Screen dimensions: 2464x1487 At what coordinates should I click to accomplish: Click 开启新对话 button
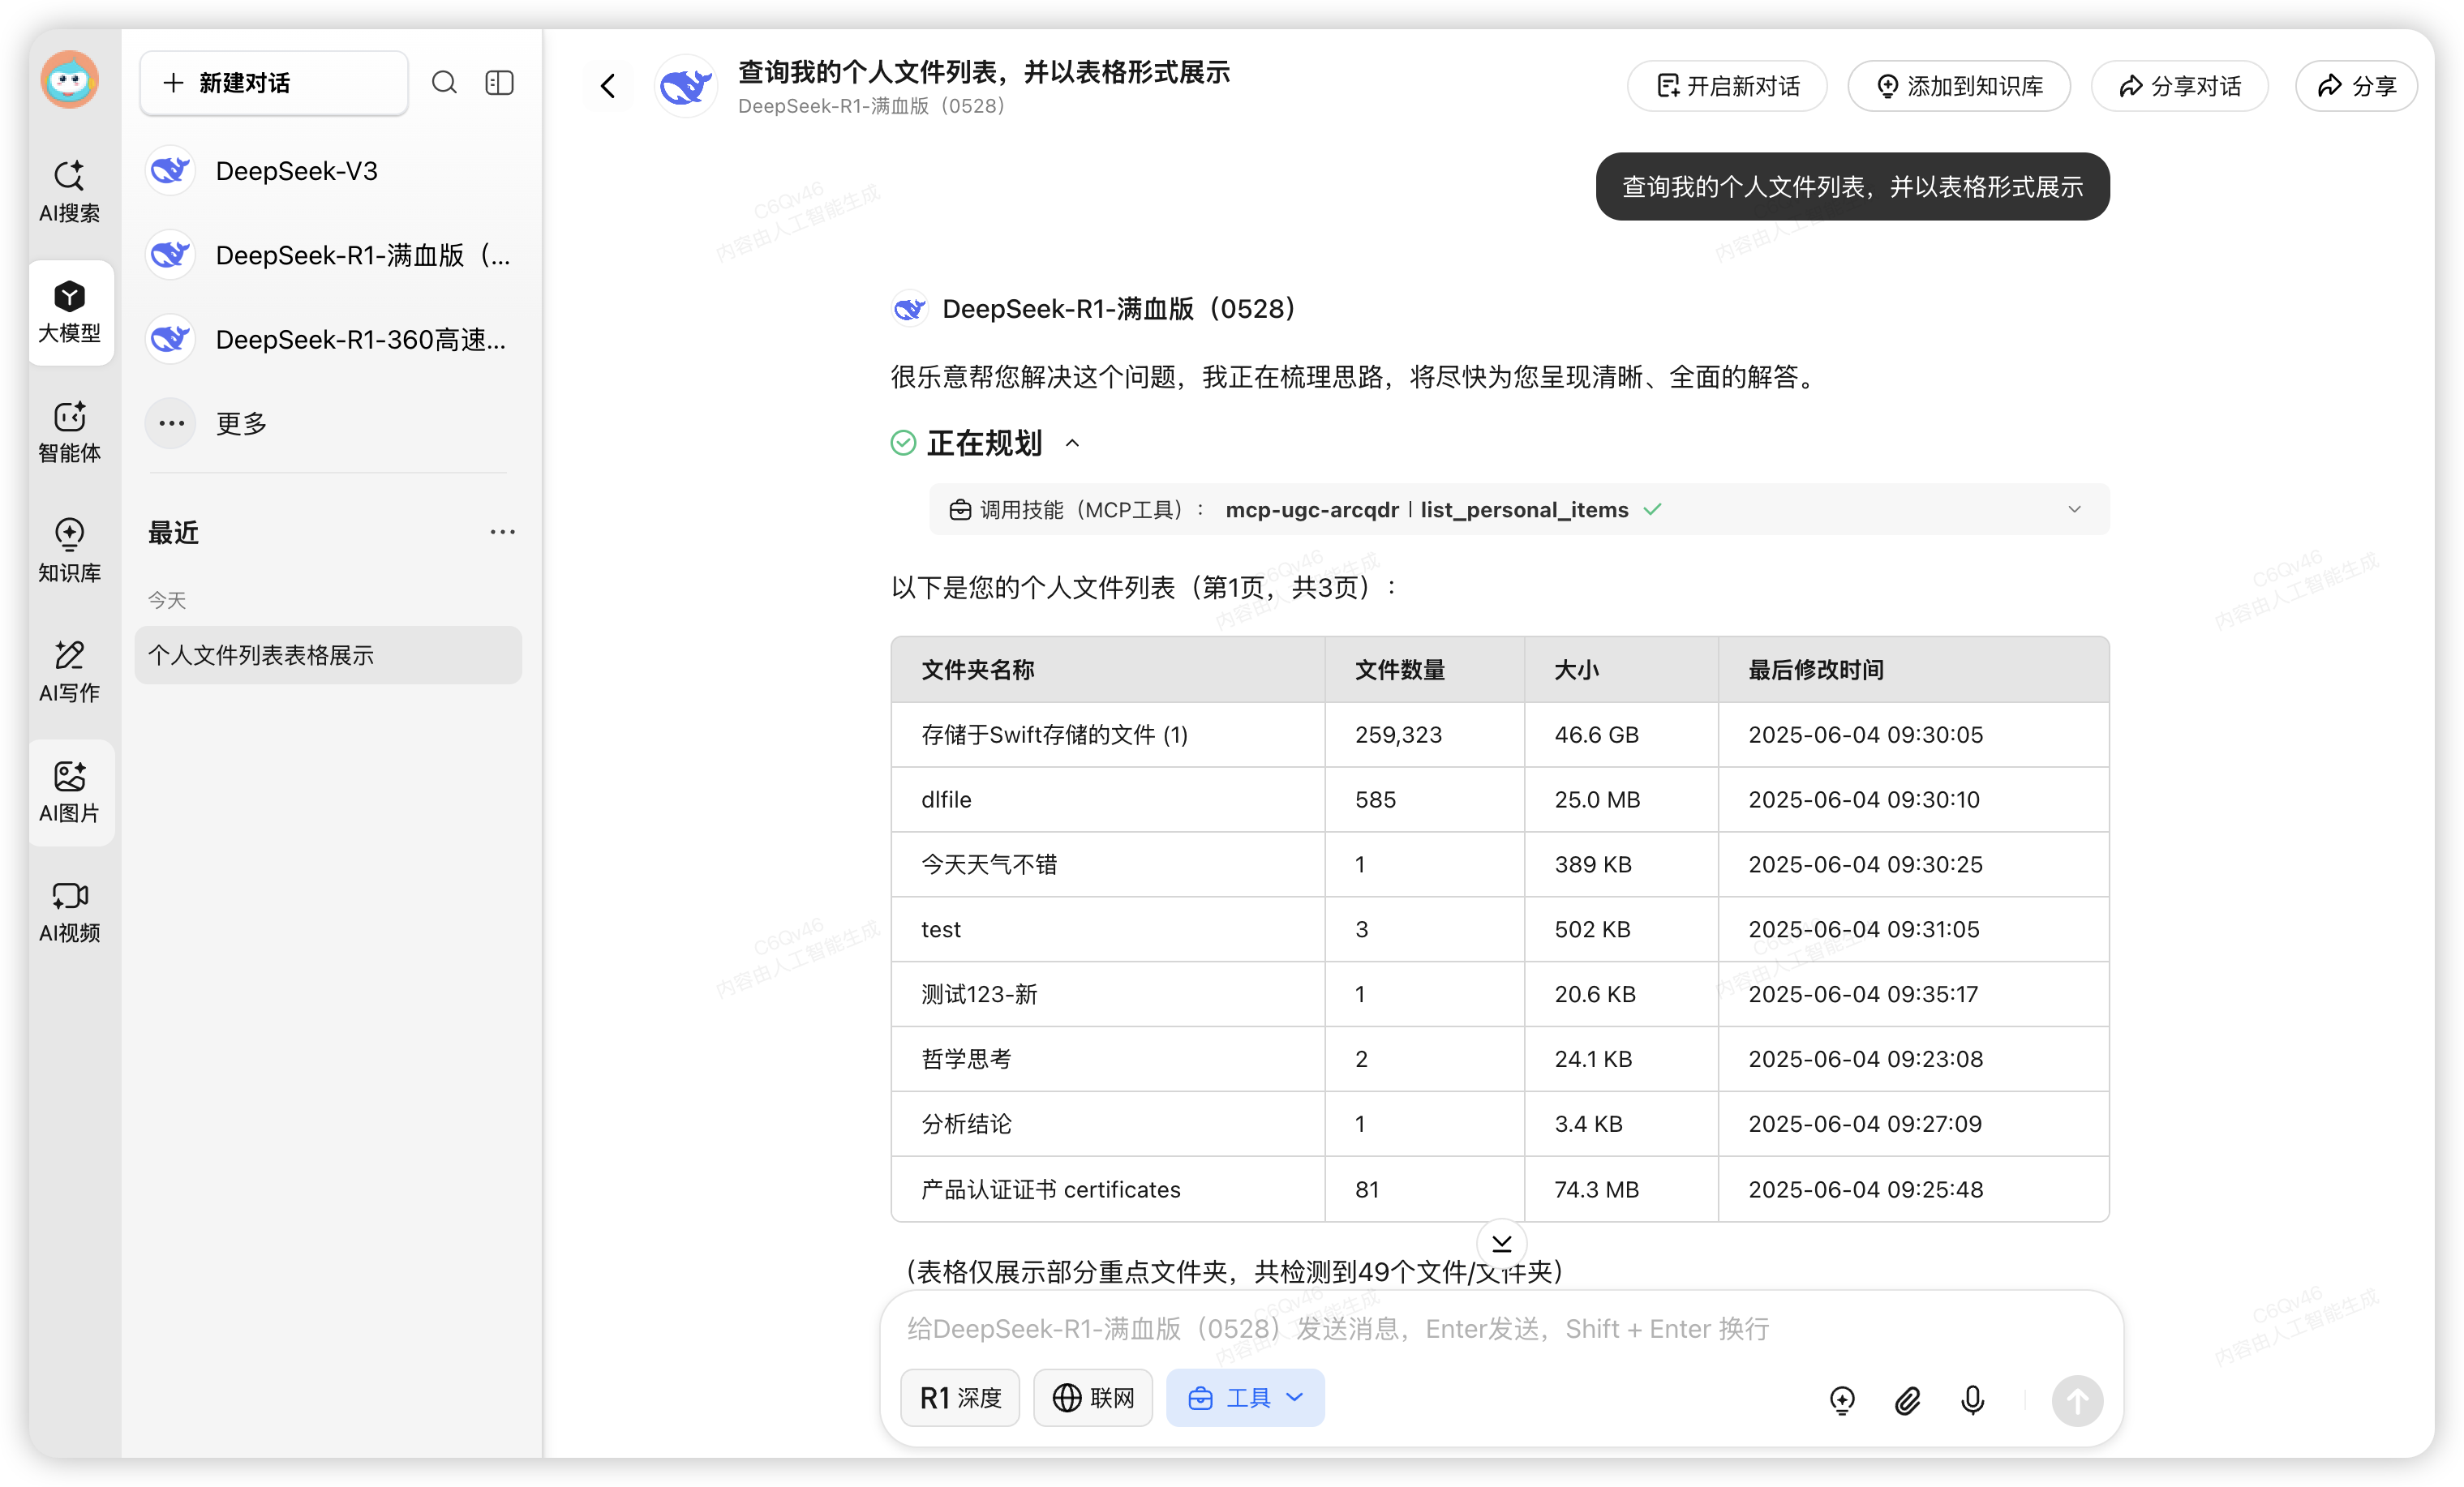(x=1727, y=86)
